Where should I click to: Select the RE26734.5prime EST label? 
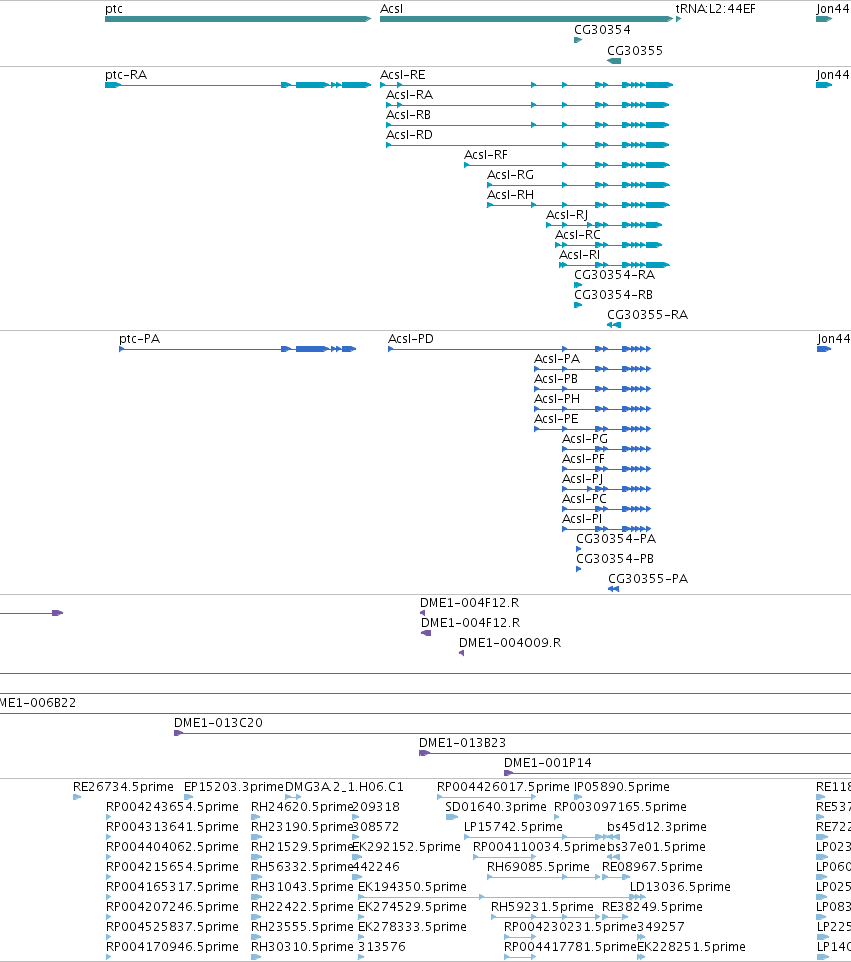123,787
